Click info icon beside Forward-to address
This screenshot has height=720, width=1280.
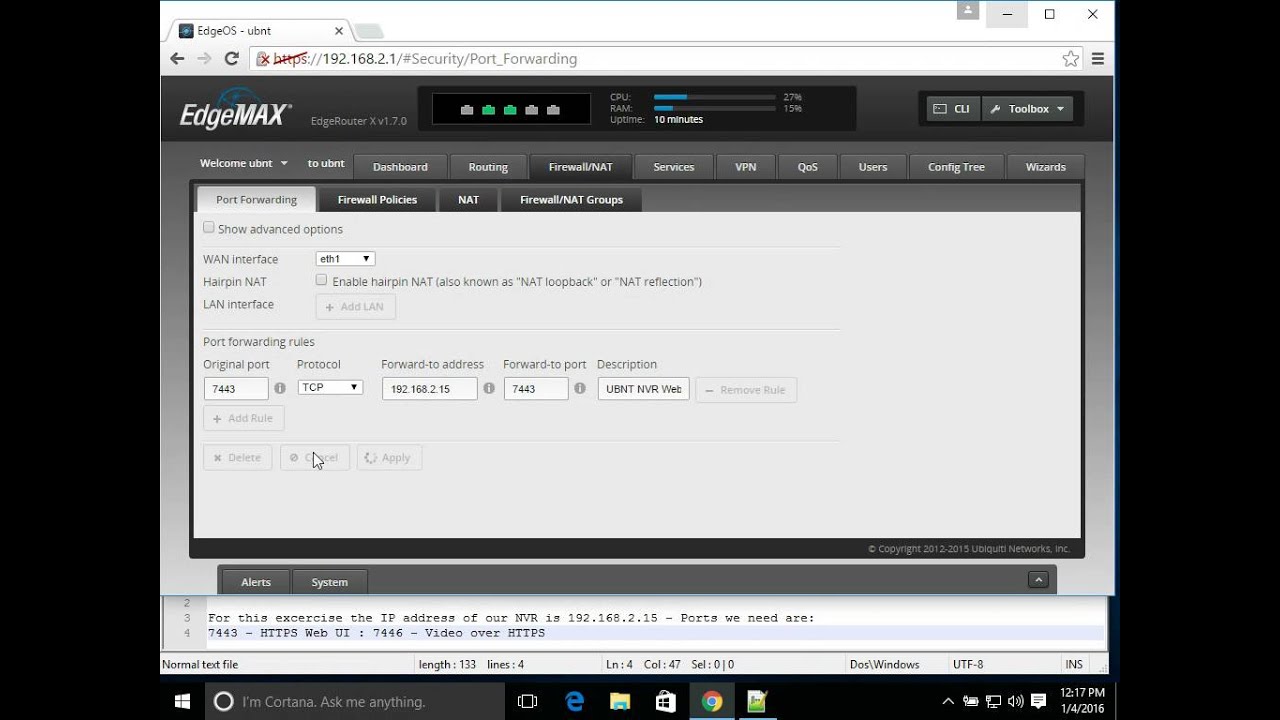(489, 388)
